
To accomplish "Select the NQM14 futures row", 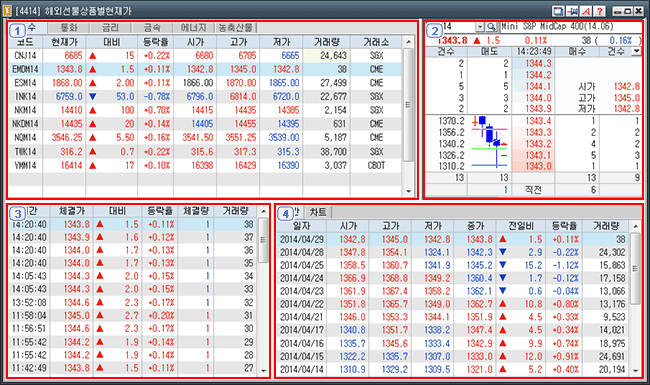I will (205, 138).
